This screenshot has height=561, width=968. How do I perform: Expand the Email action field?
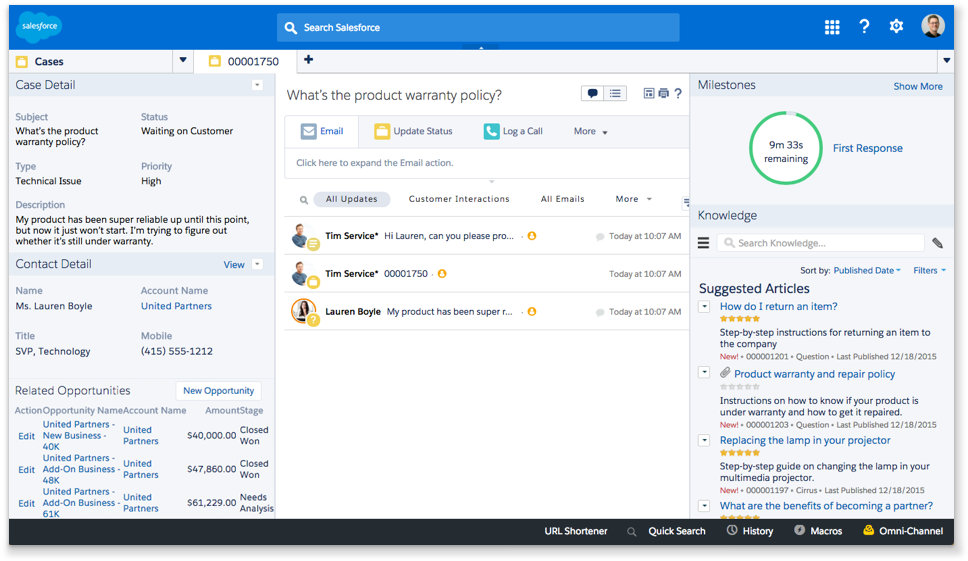(x=486, y=163)
